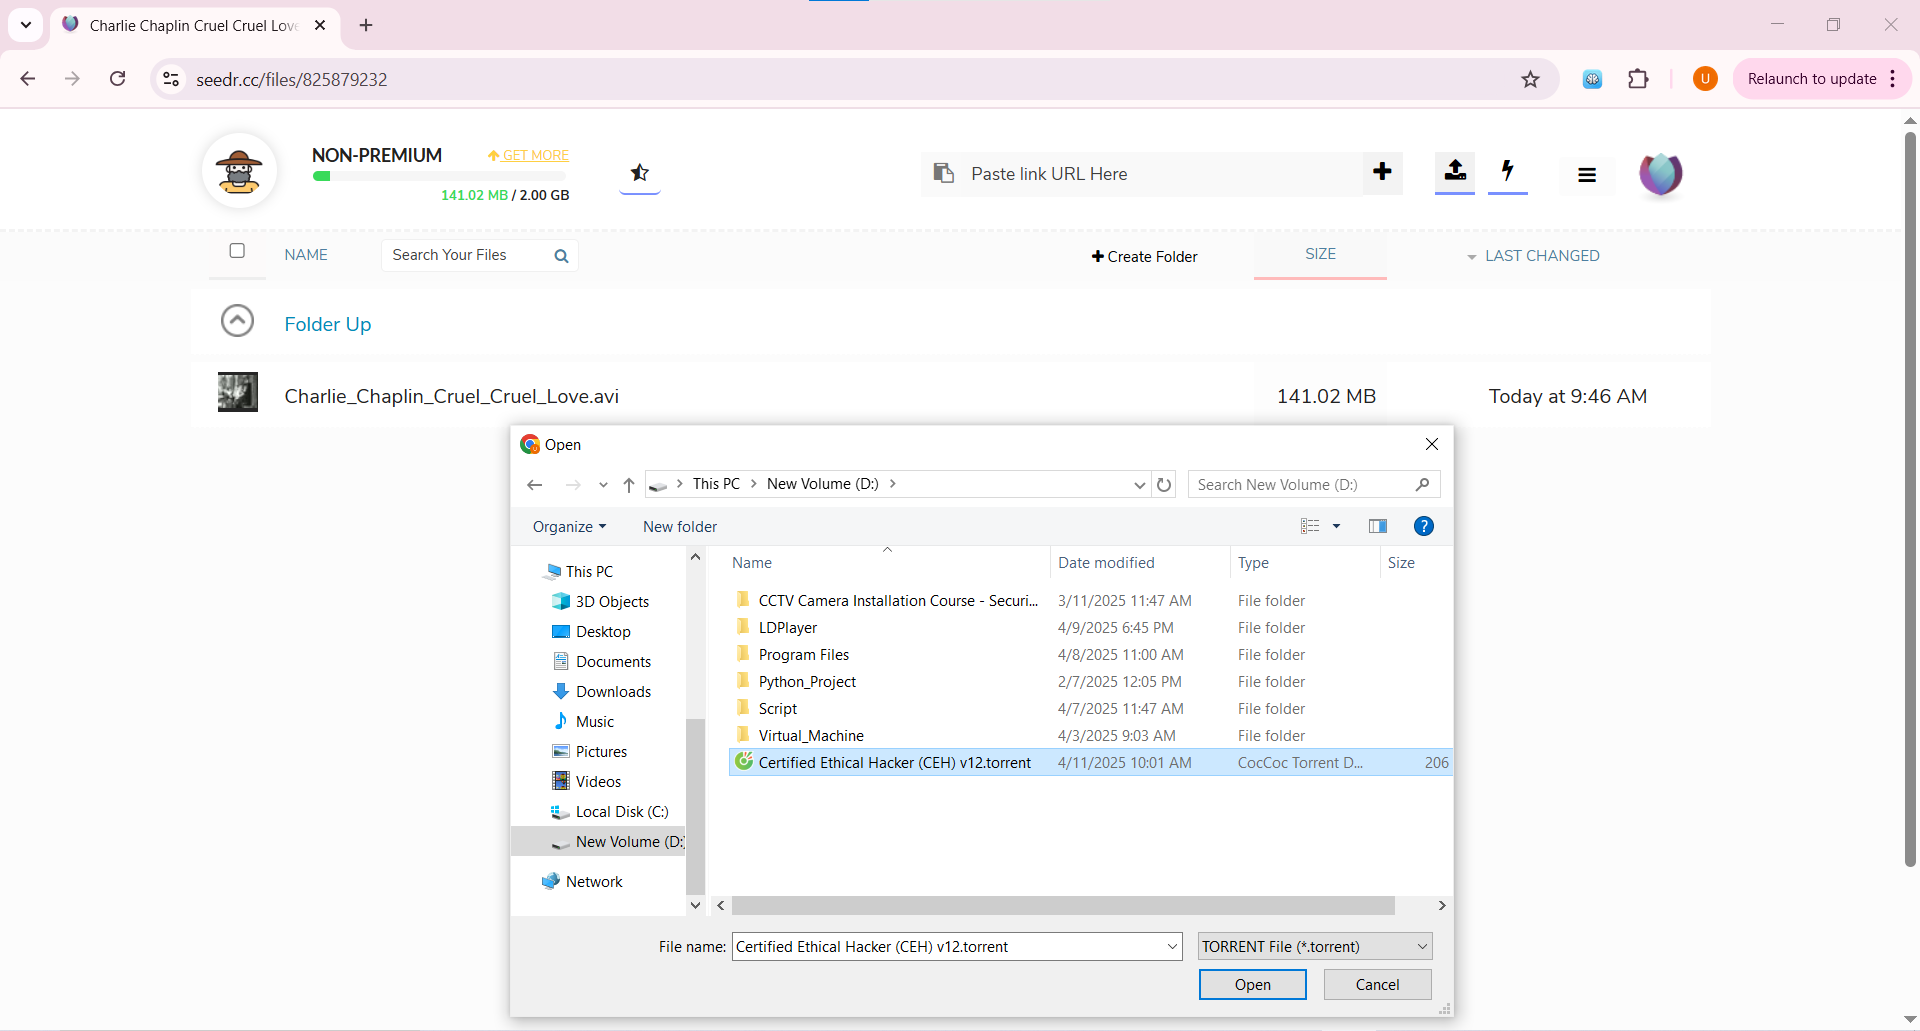Go back in browser history
Viewport: 1920px width, 1031px height.
click(28, 79)
